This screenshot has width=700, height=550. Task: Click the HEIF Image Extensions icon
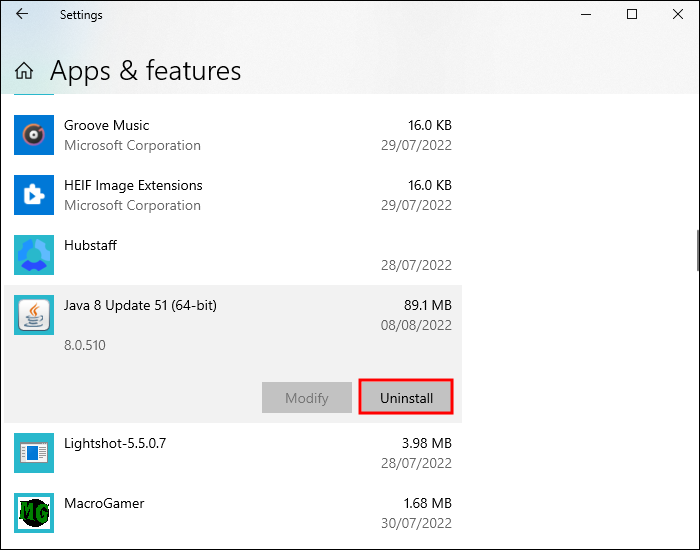[34, 195]
